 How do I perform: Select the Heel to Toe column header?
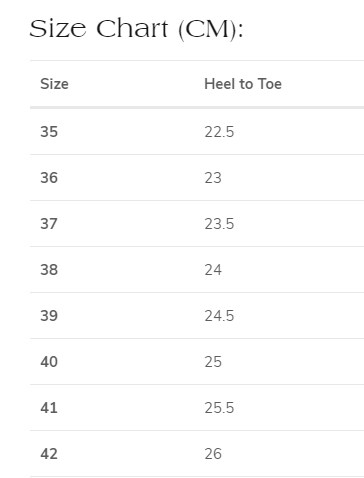(x=243, y=84)
